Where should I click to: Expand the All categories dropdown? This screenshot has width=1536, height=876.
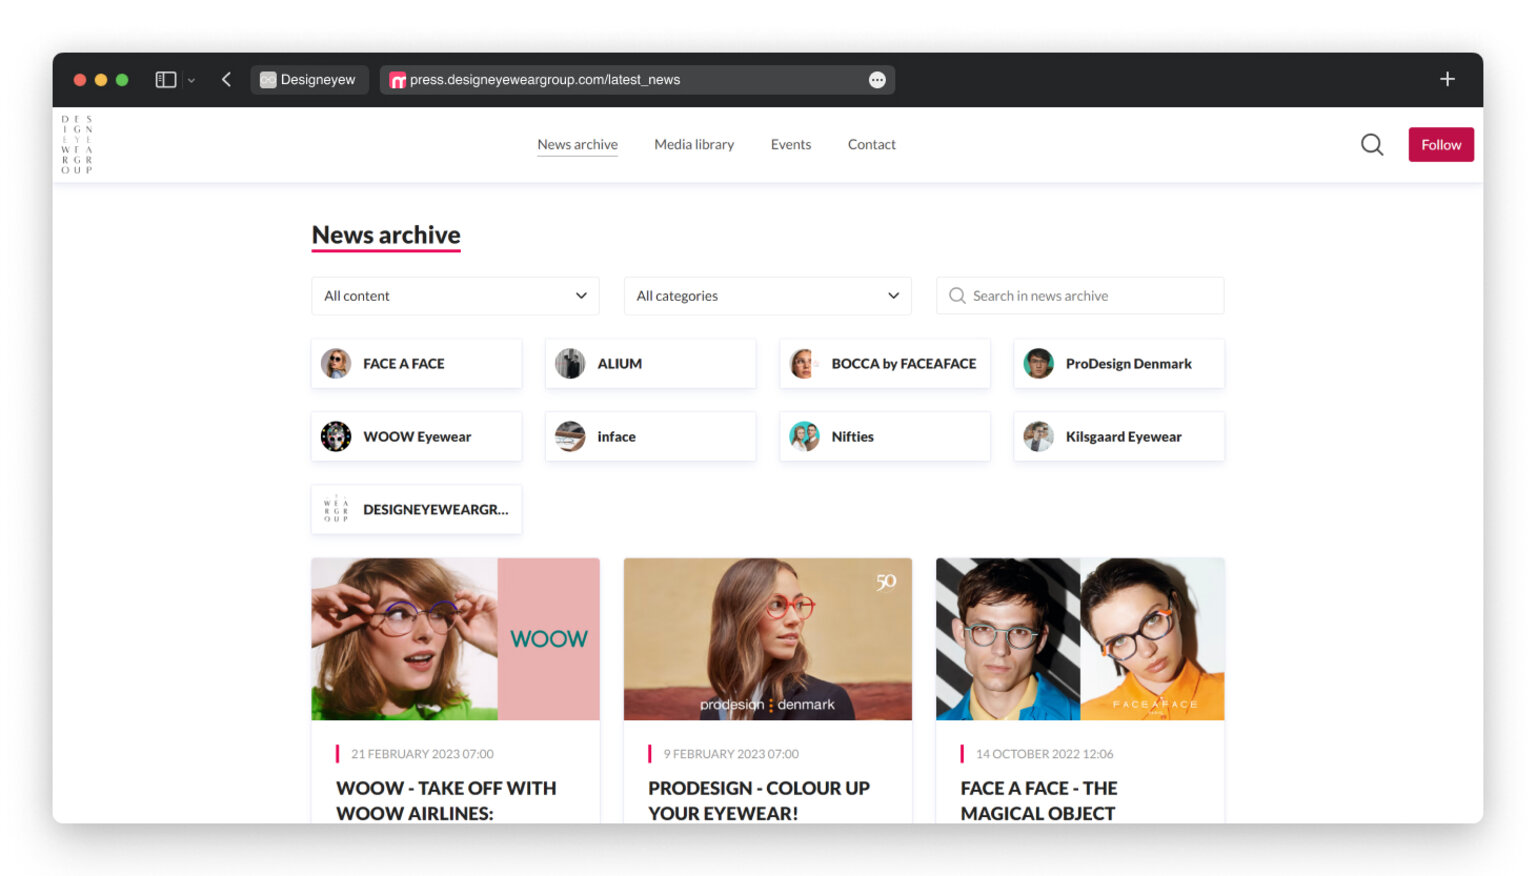click(767, 295)
